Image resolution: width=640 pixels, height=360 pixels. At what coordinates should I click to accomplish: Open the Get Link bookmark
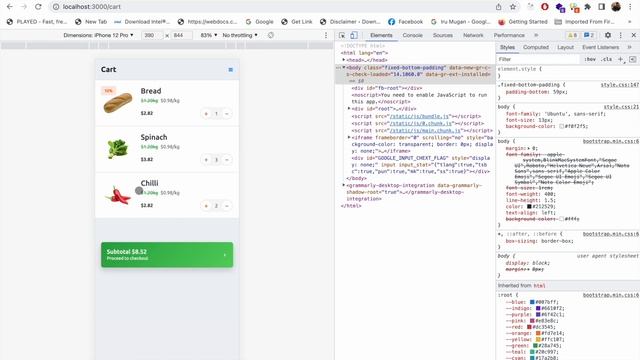point(297,22)
